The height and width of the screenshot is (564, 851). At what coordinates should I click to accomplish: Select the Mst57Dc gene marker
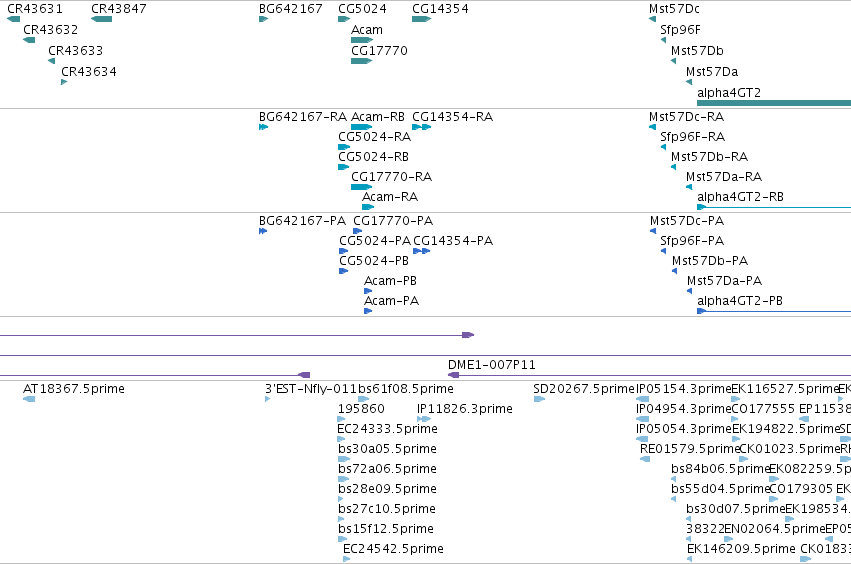pyautogui.click(x=652, y=19)
